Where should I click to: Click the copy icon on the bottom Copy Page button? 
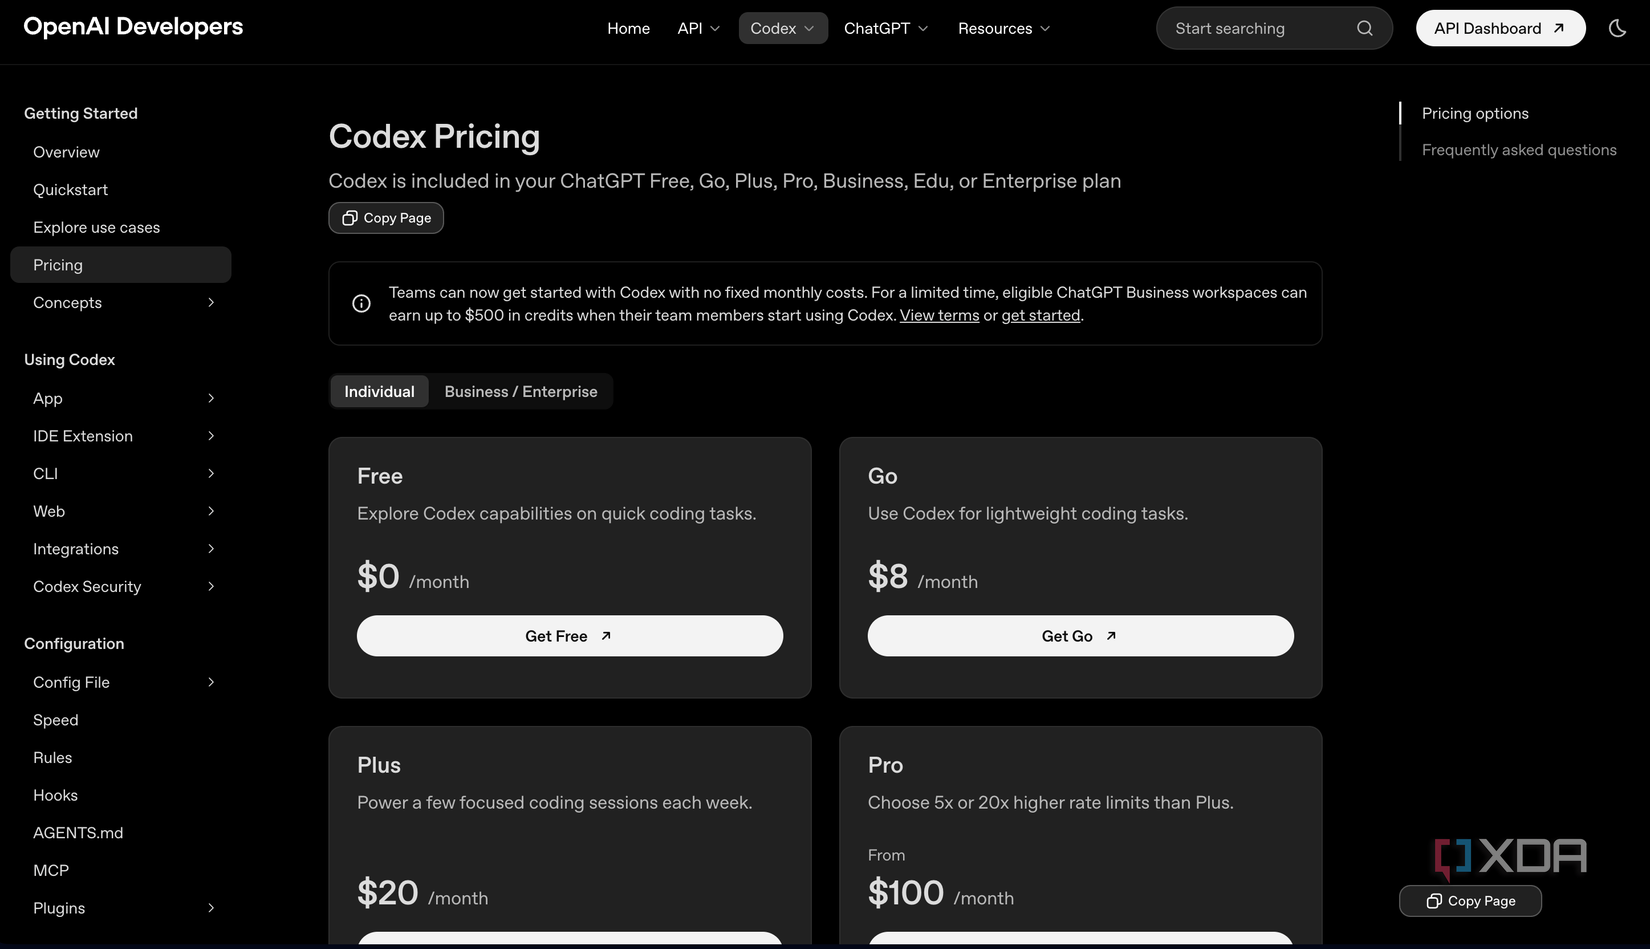click(1434, 901)
